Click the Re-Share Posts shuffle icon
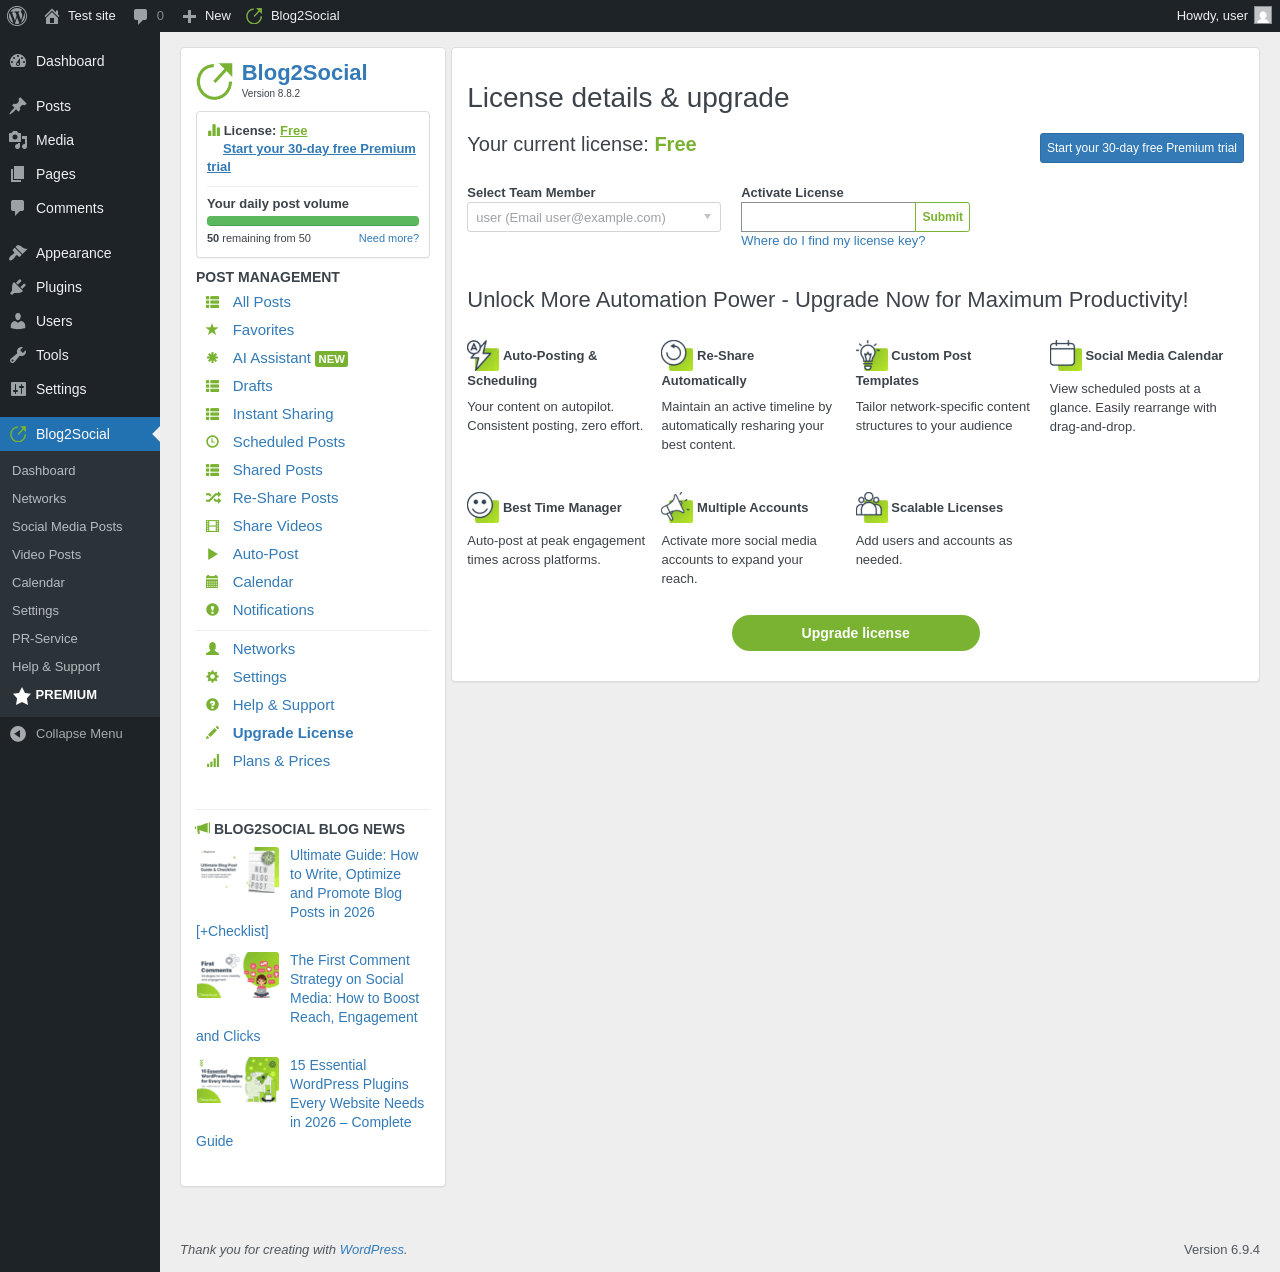Screen dimensions: 1280x1272 pos(212,498)
